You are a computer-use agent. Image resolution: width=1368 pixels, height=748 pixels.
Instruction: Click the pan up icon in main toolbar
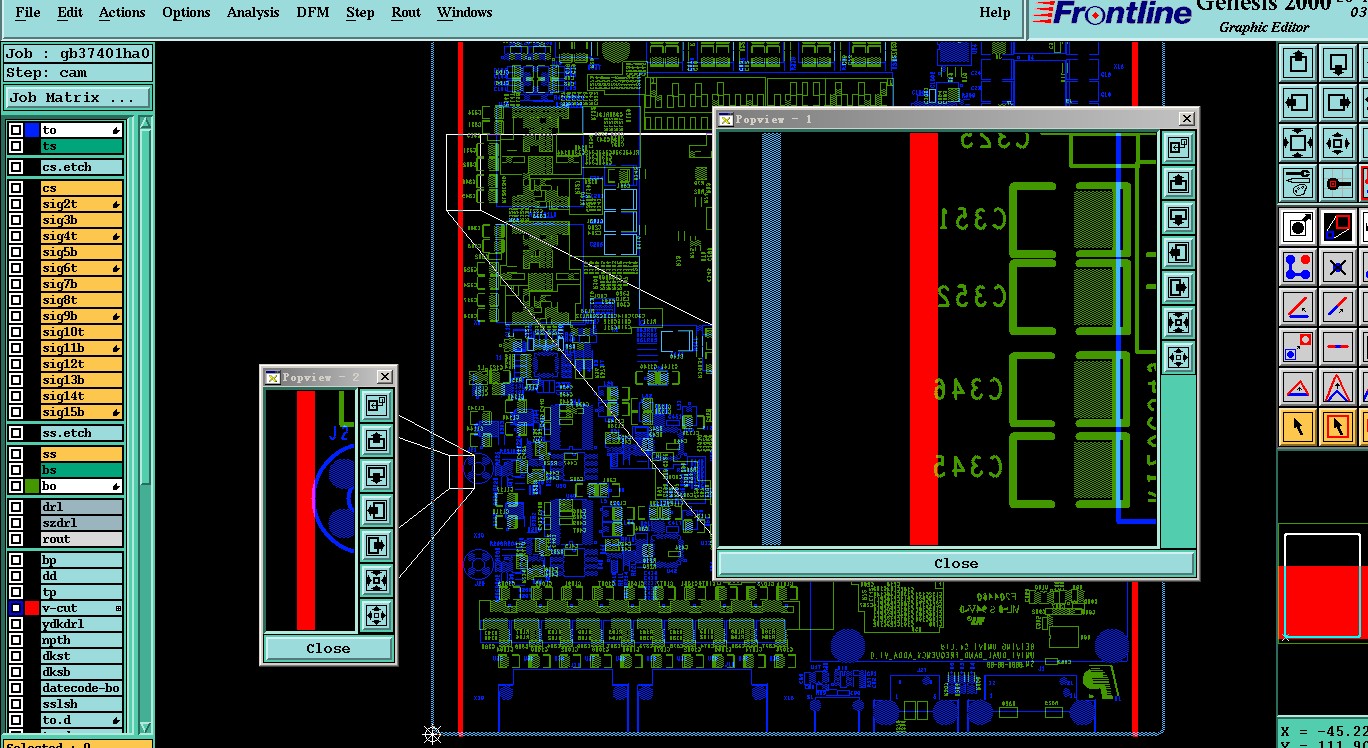click(1298, 62)
